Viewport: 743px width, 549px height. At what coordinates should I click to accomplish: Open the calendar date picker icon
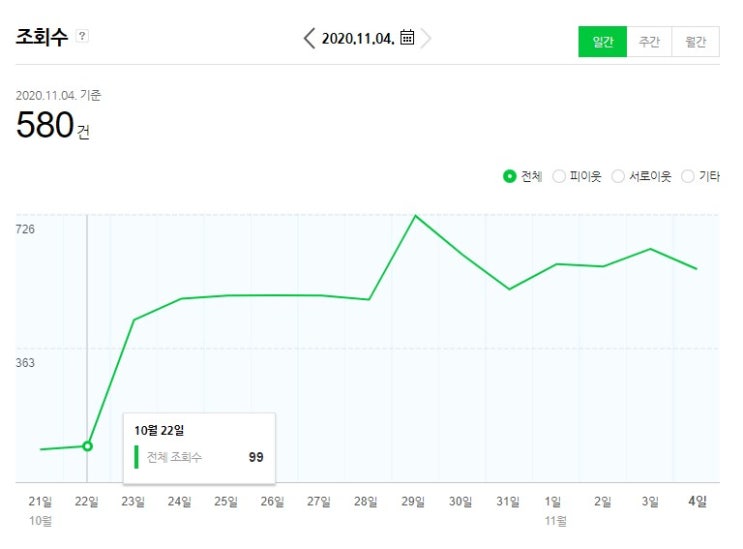point(407,37)
